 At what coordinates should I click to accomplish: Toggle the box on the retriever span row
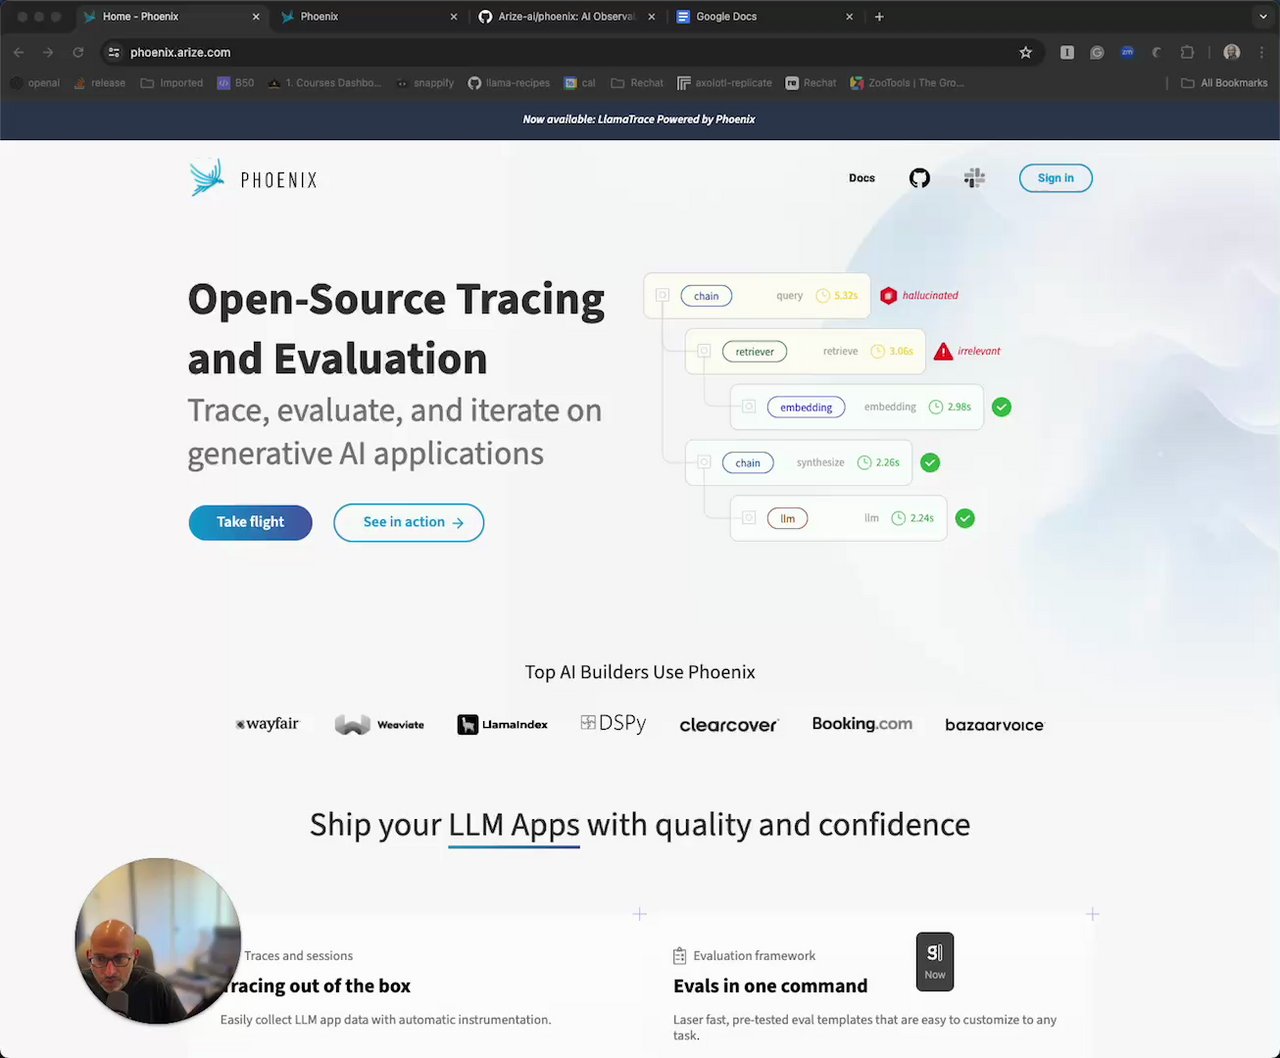tap(704, 351)
